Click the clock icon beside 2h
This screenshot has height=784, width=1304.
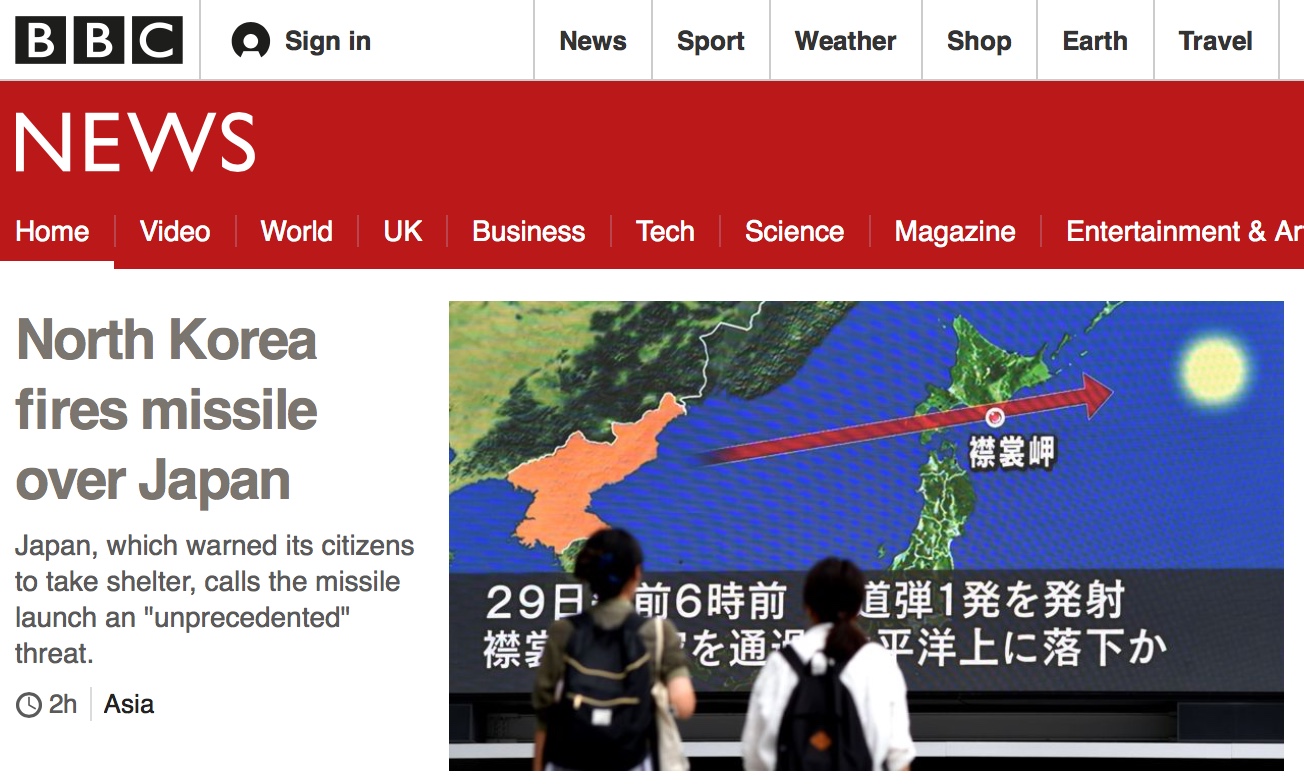pos(29,705)
